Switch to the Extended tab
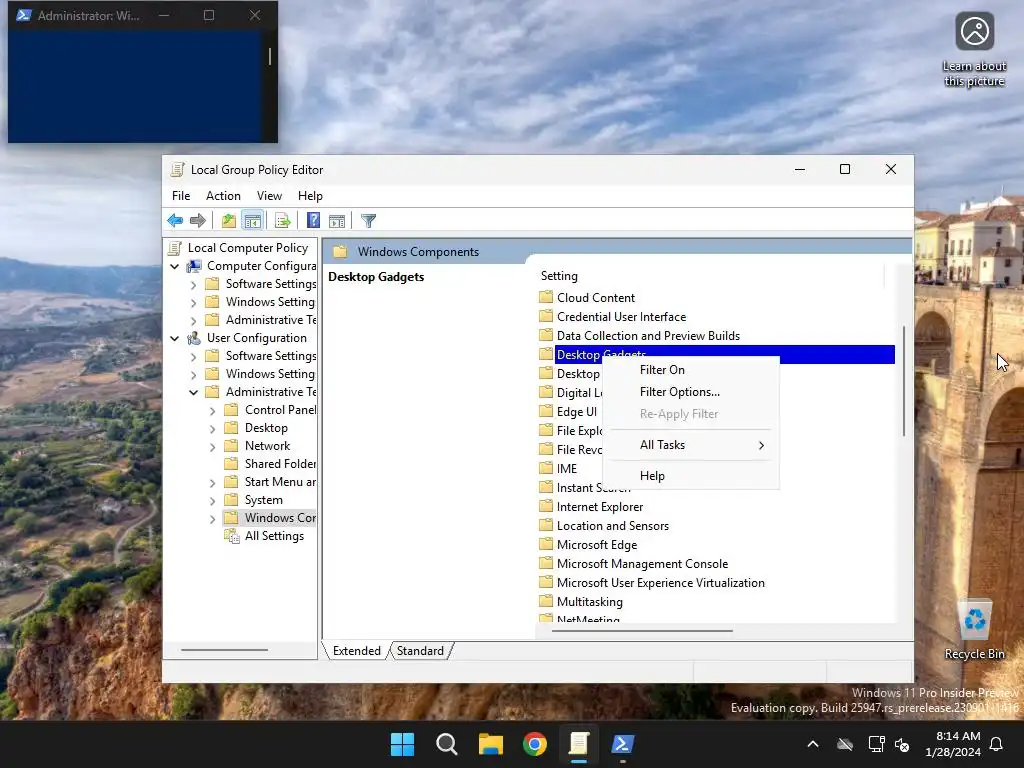 pos(357,650)
